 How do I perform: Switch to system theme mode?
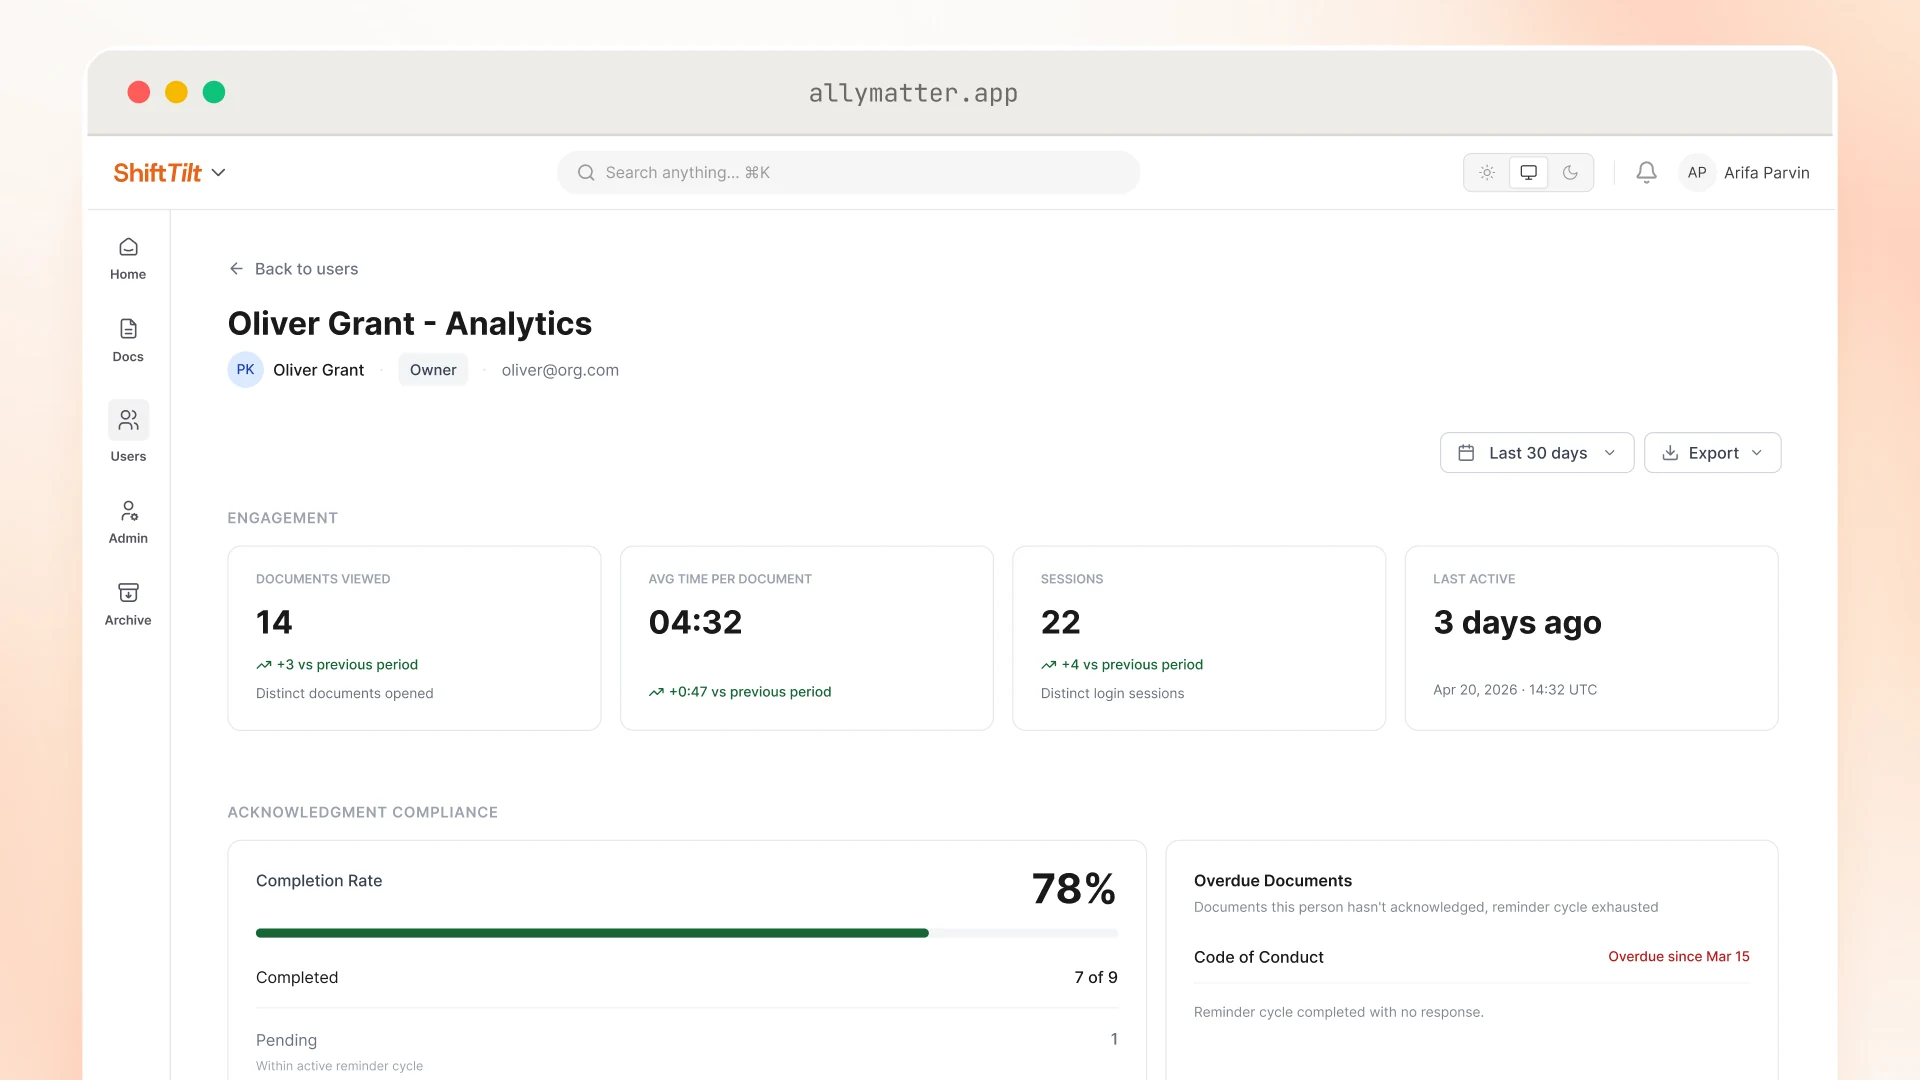point(1528,172)
